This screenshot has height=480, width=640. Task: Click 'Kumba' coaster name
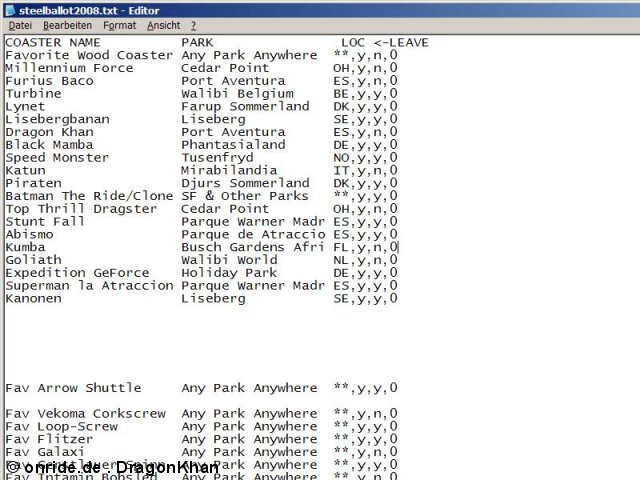25,247
